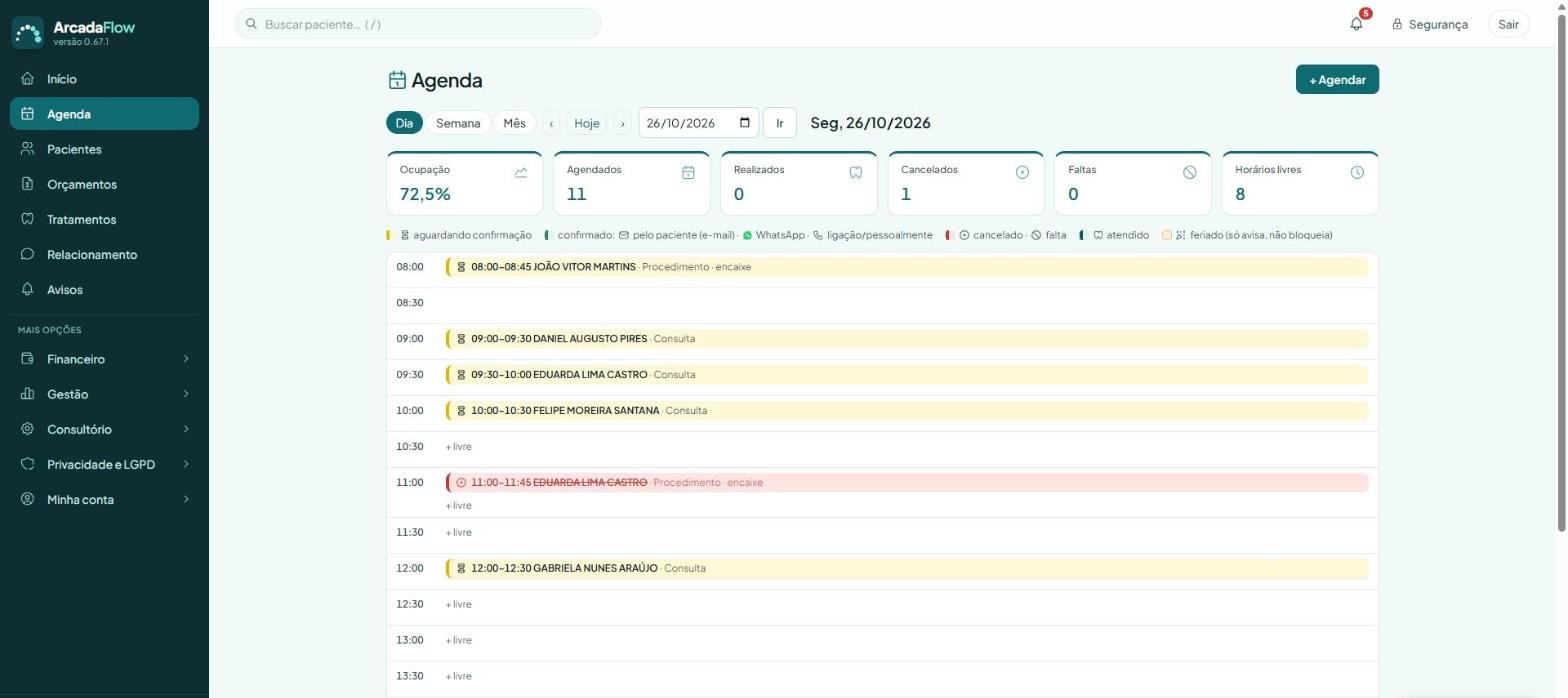Open João Vitor Martins 08:00 appointment
Screen dimensions: 1568x698
tap(907, 267)
